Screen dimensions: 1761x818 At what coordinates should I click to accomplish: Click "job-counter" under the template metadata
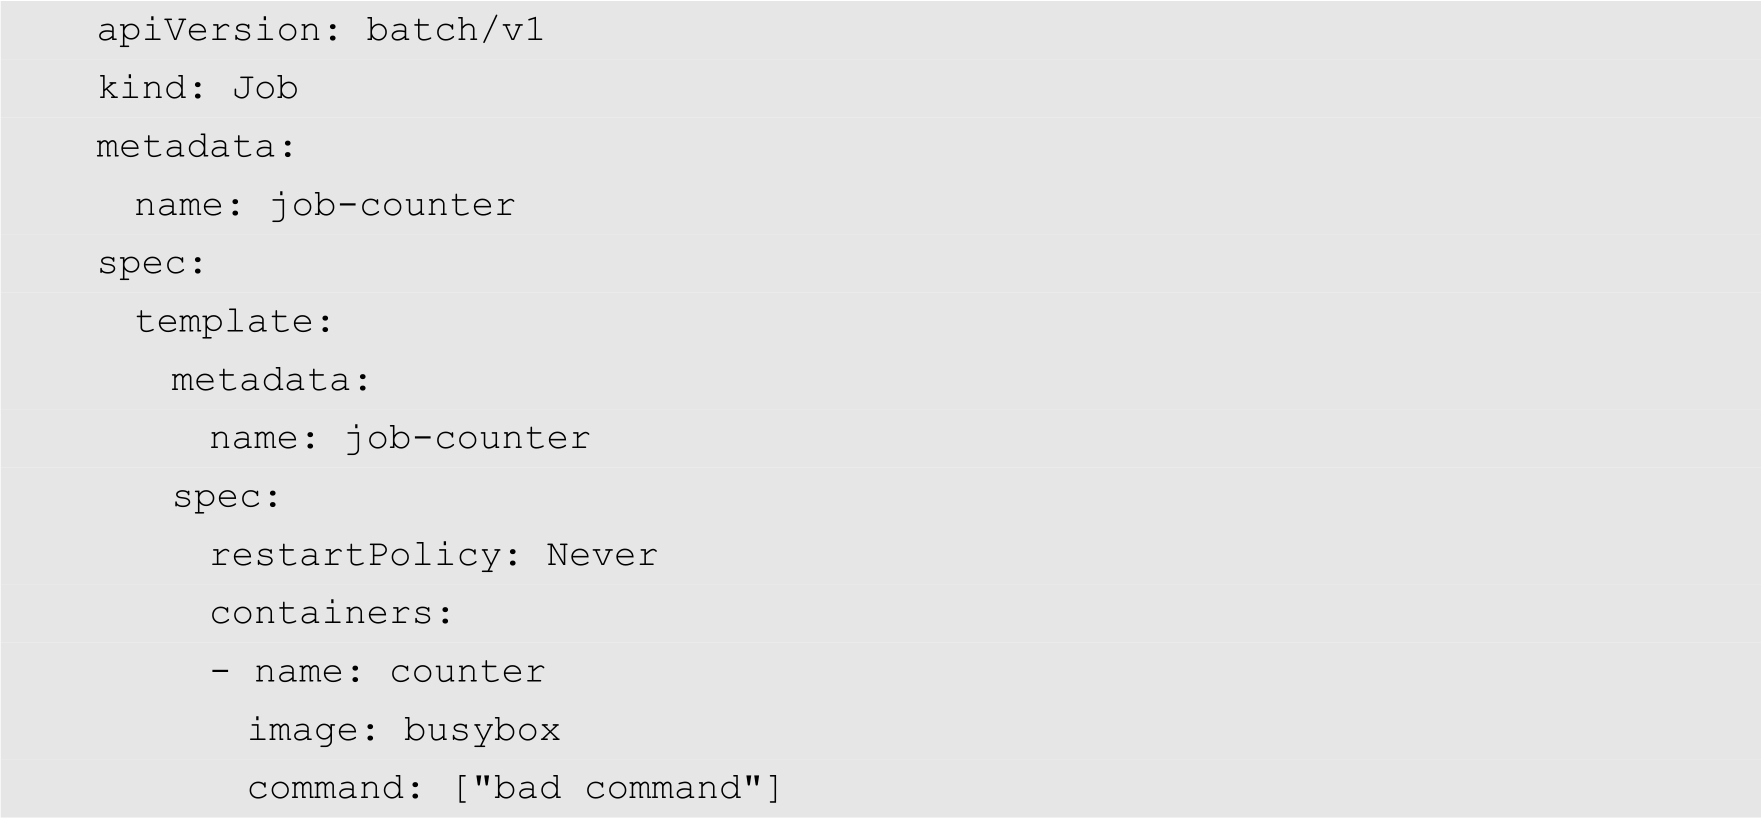pyautogui.click(x=468, y=438)
